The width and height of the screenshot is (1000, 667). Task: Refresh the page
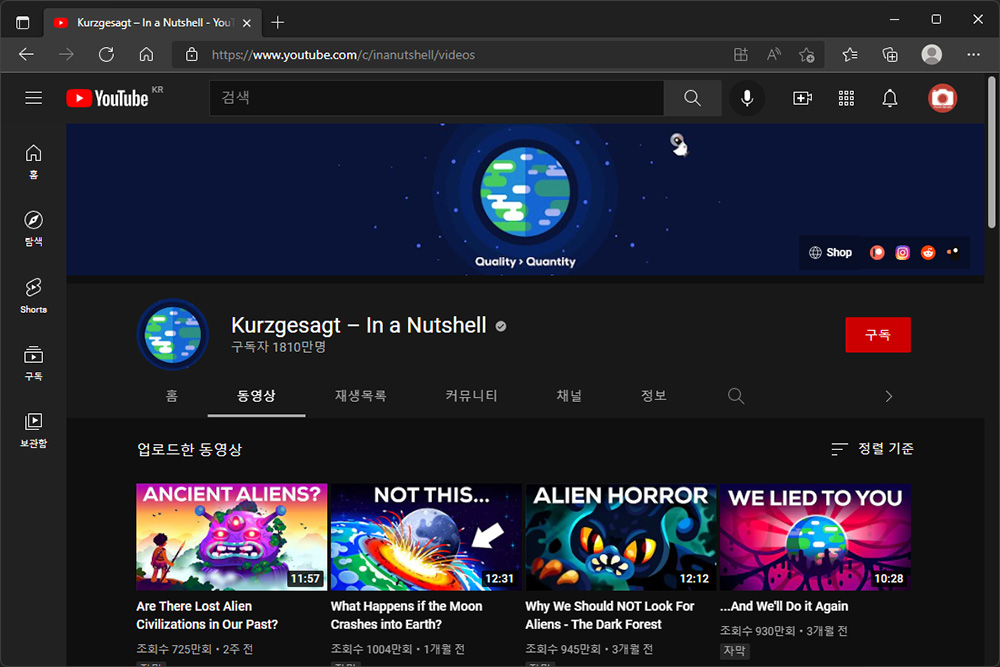[x=107, y=55]
